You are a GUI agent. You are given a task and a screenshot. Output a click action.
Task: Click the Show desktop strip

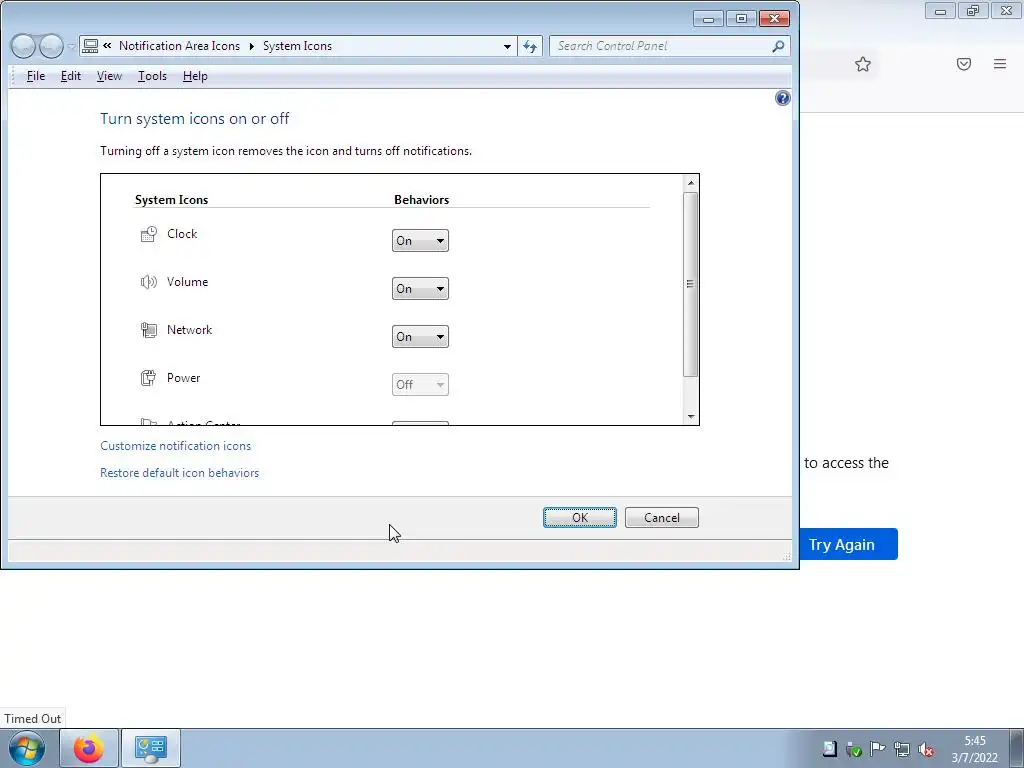1017,748
